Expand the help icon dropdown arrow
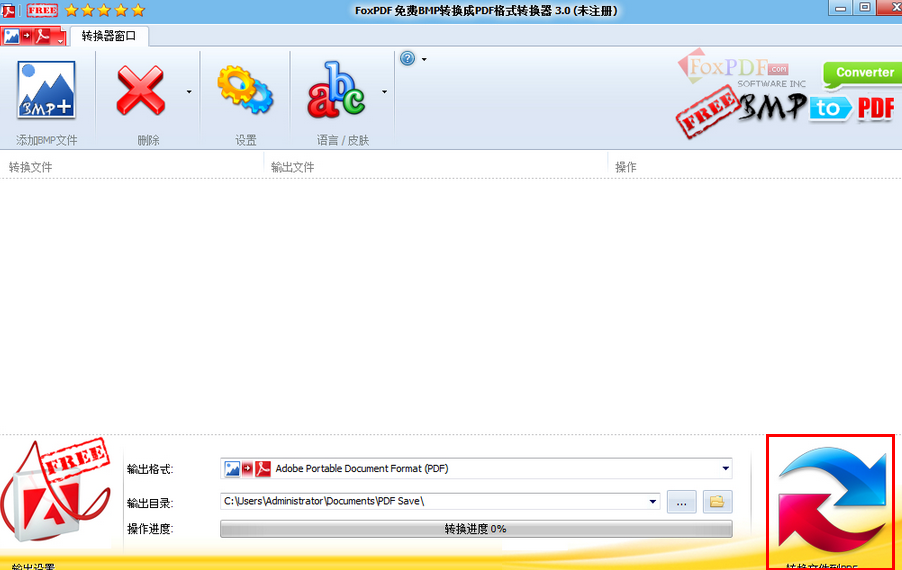Screen dimensions: 902x570 425,59
